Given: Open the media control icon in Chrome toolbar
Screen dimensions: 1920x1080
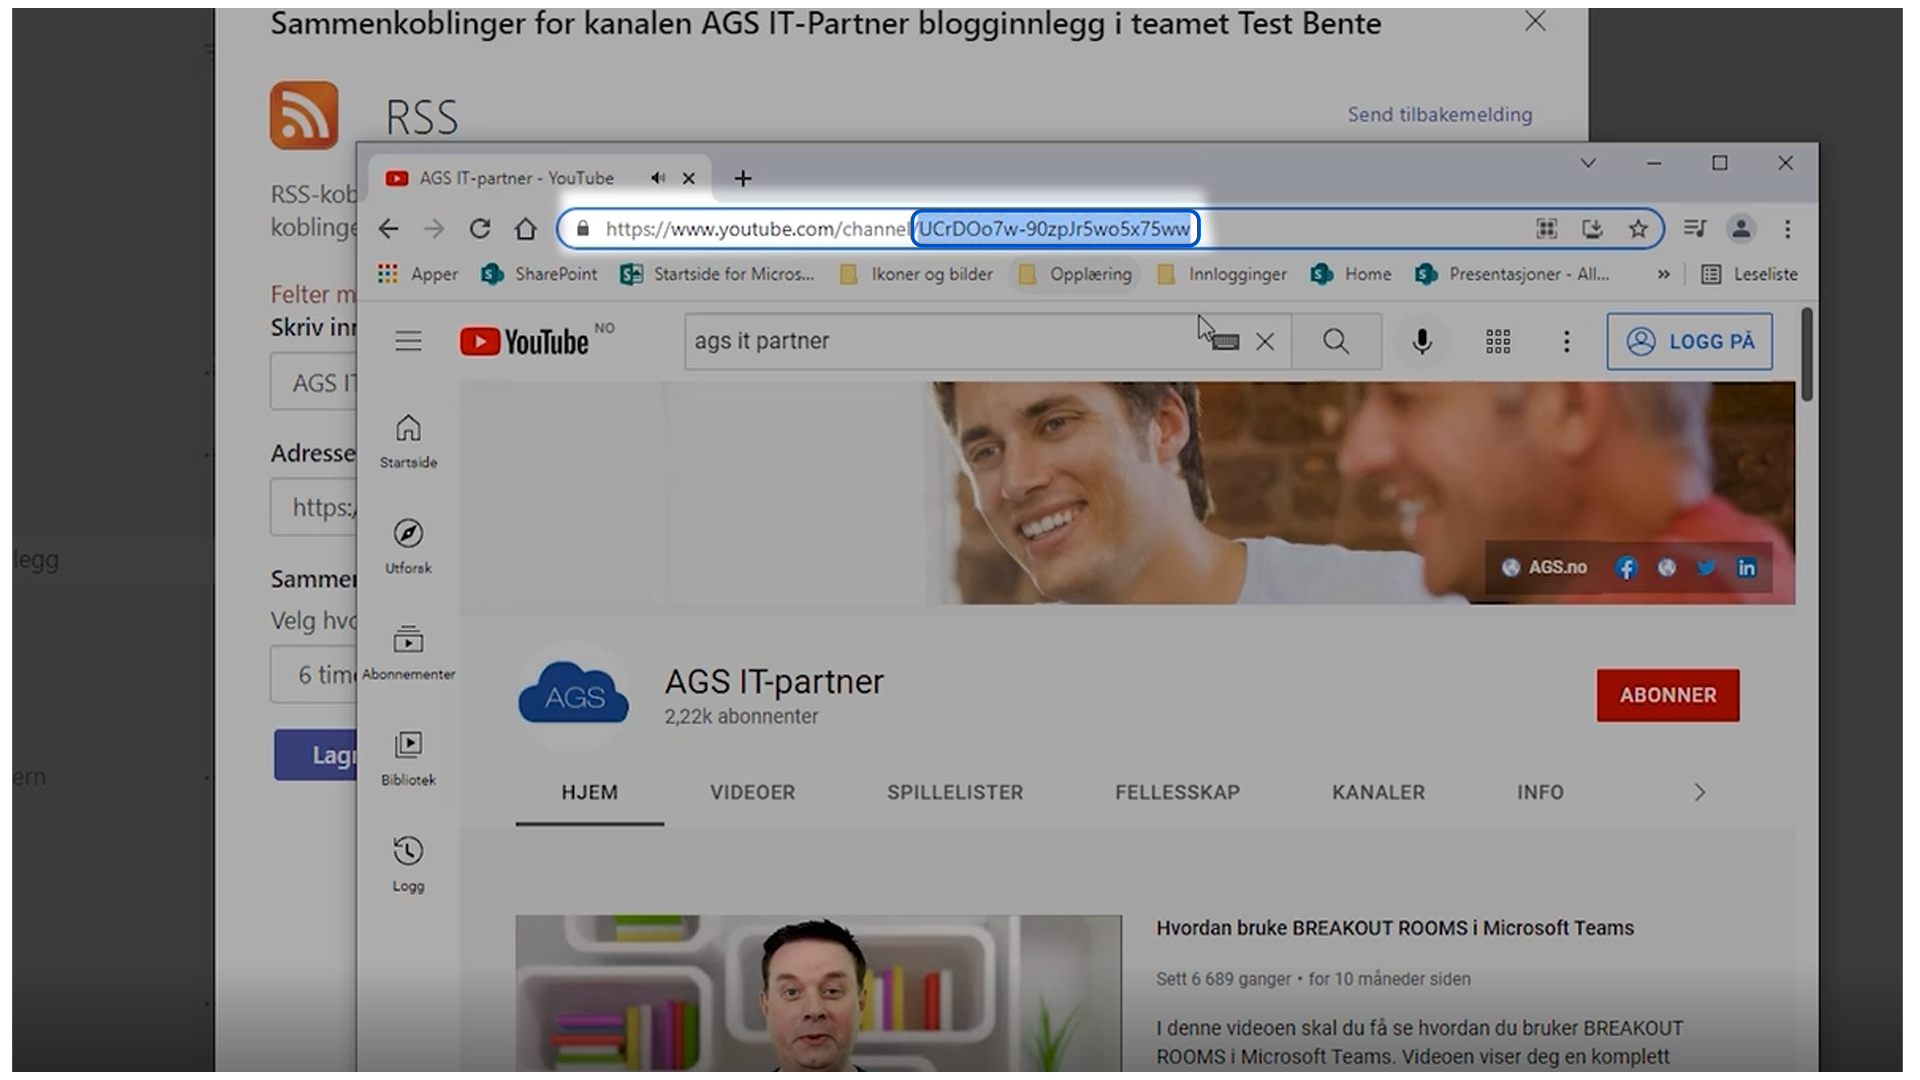Looking at the screenshot, I should tap(1694, 229).
